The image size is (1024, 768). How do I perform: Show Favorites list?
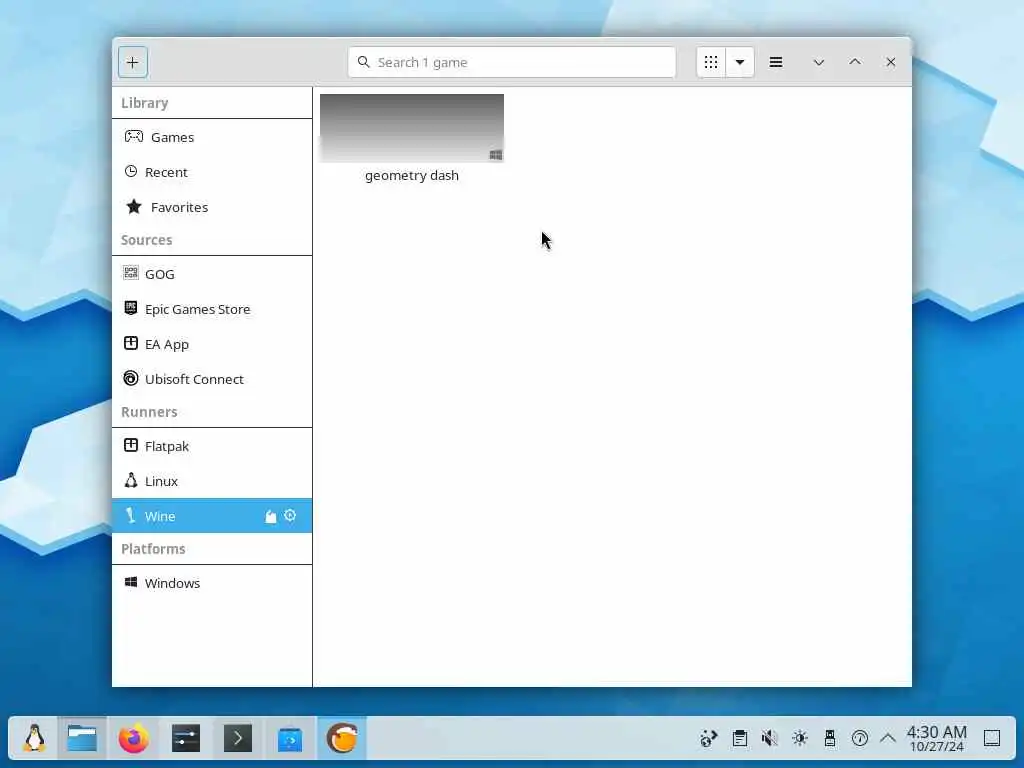[212, 207]
